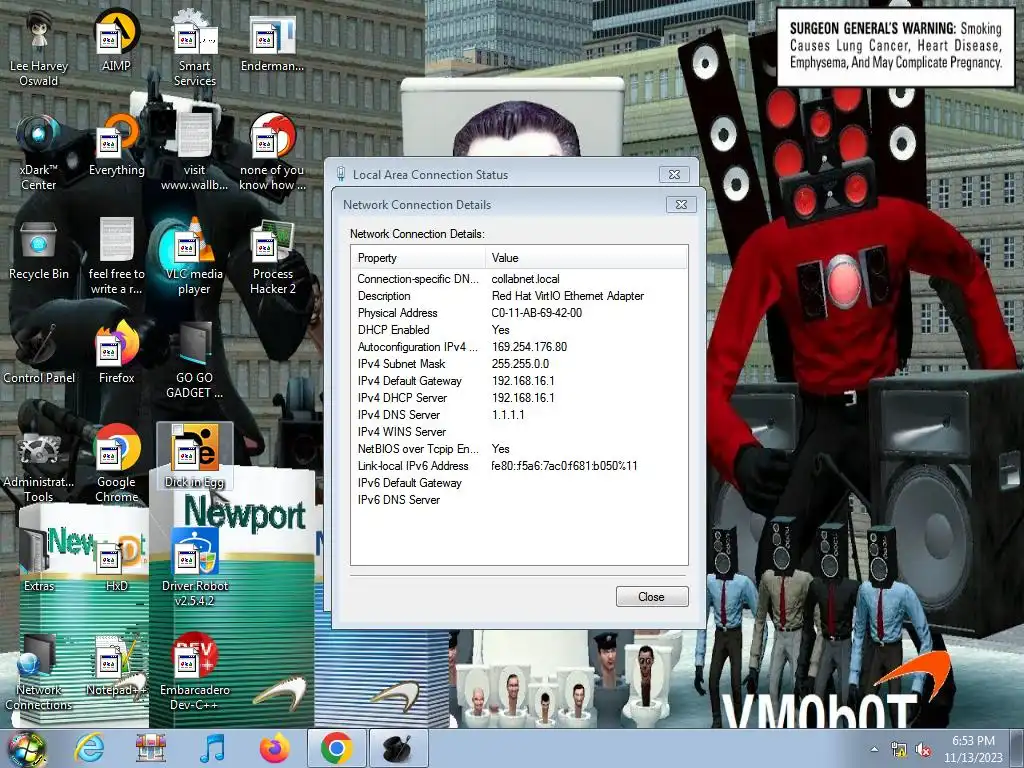Select the NetBIOS over Tcpip row

coord(519,449)
